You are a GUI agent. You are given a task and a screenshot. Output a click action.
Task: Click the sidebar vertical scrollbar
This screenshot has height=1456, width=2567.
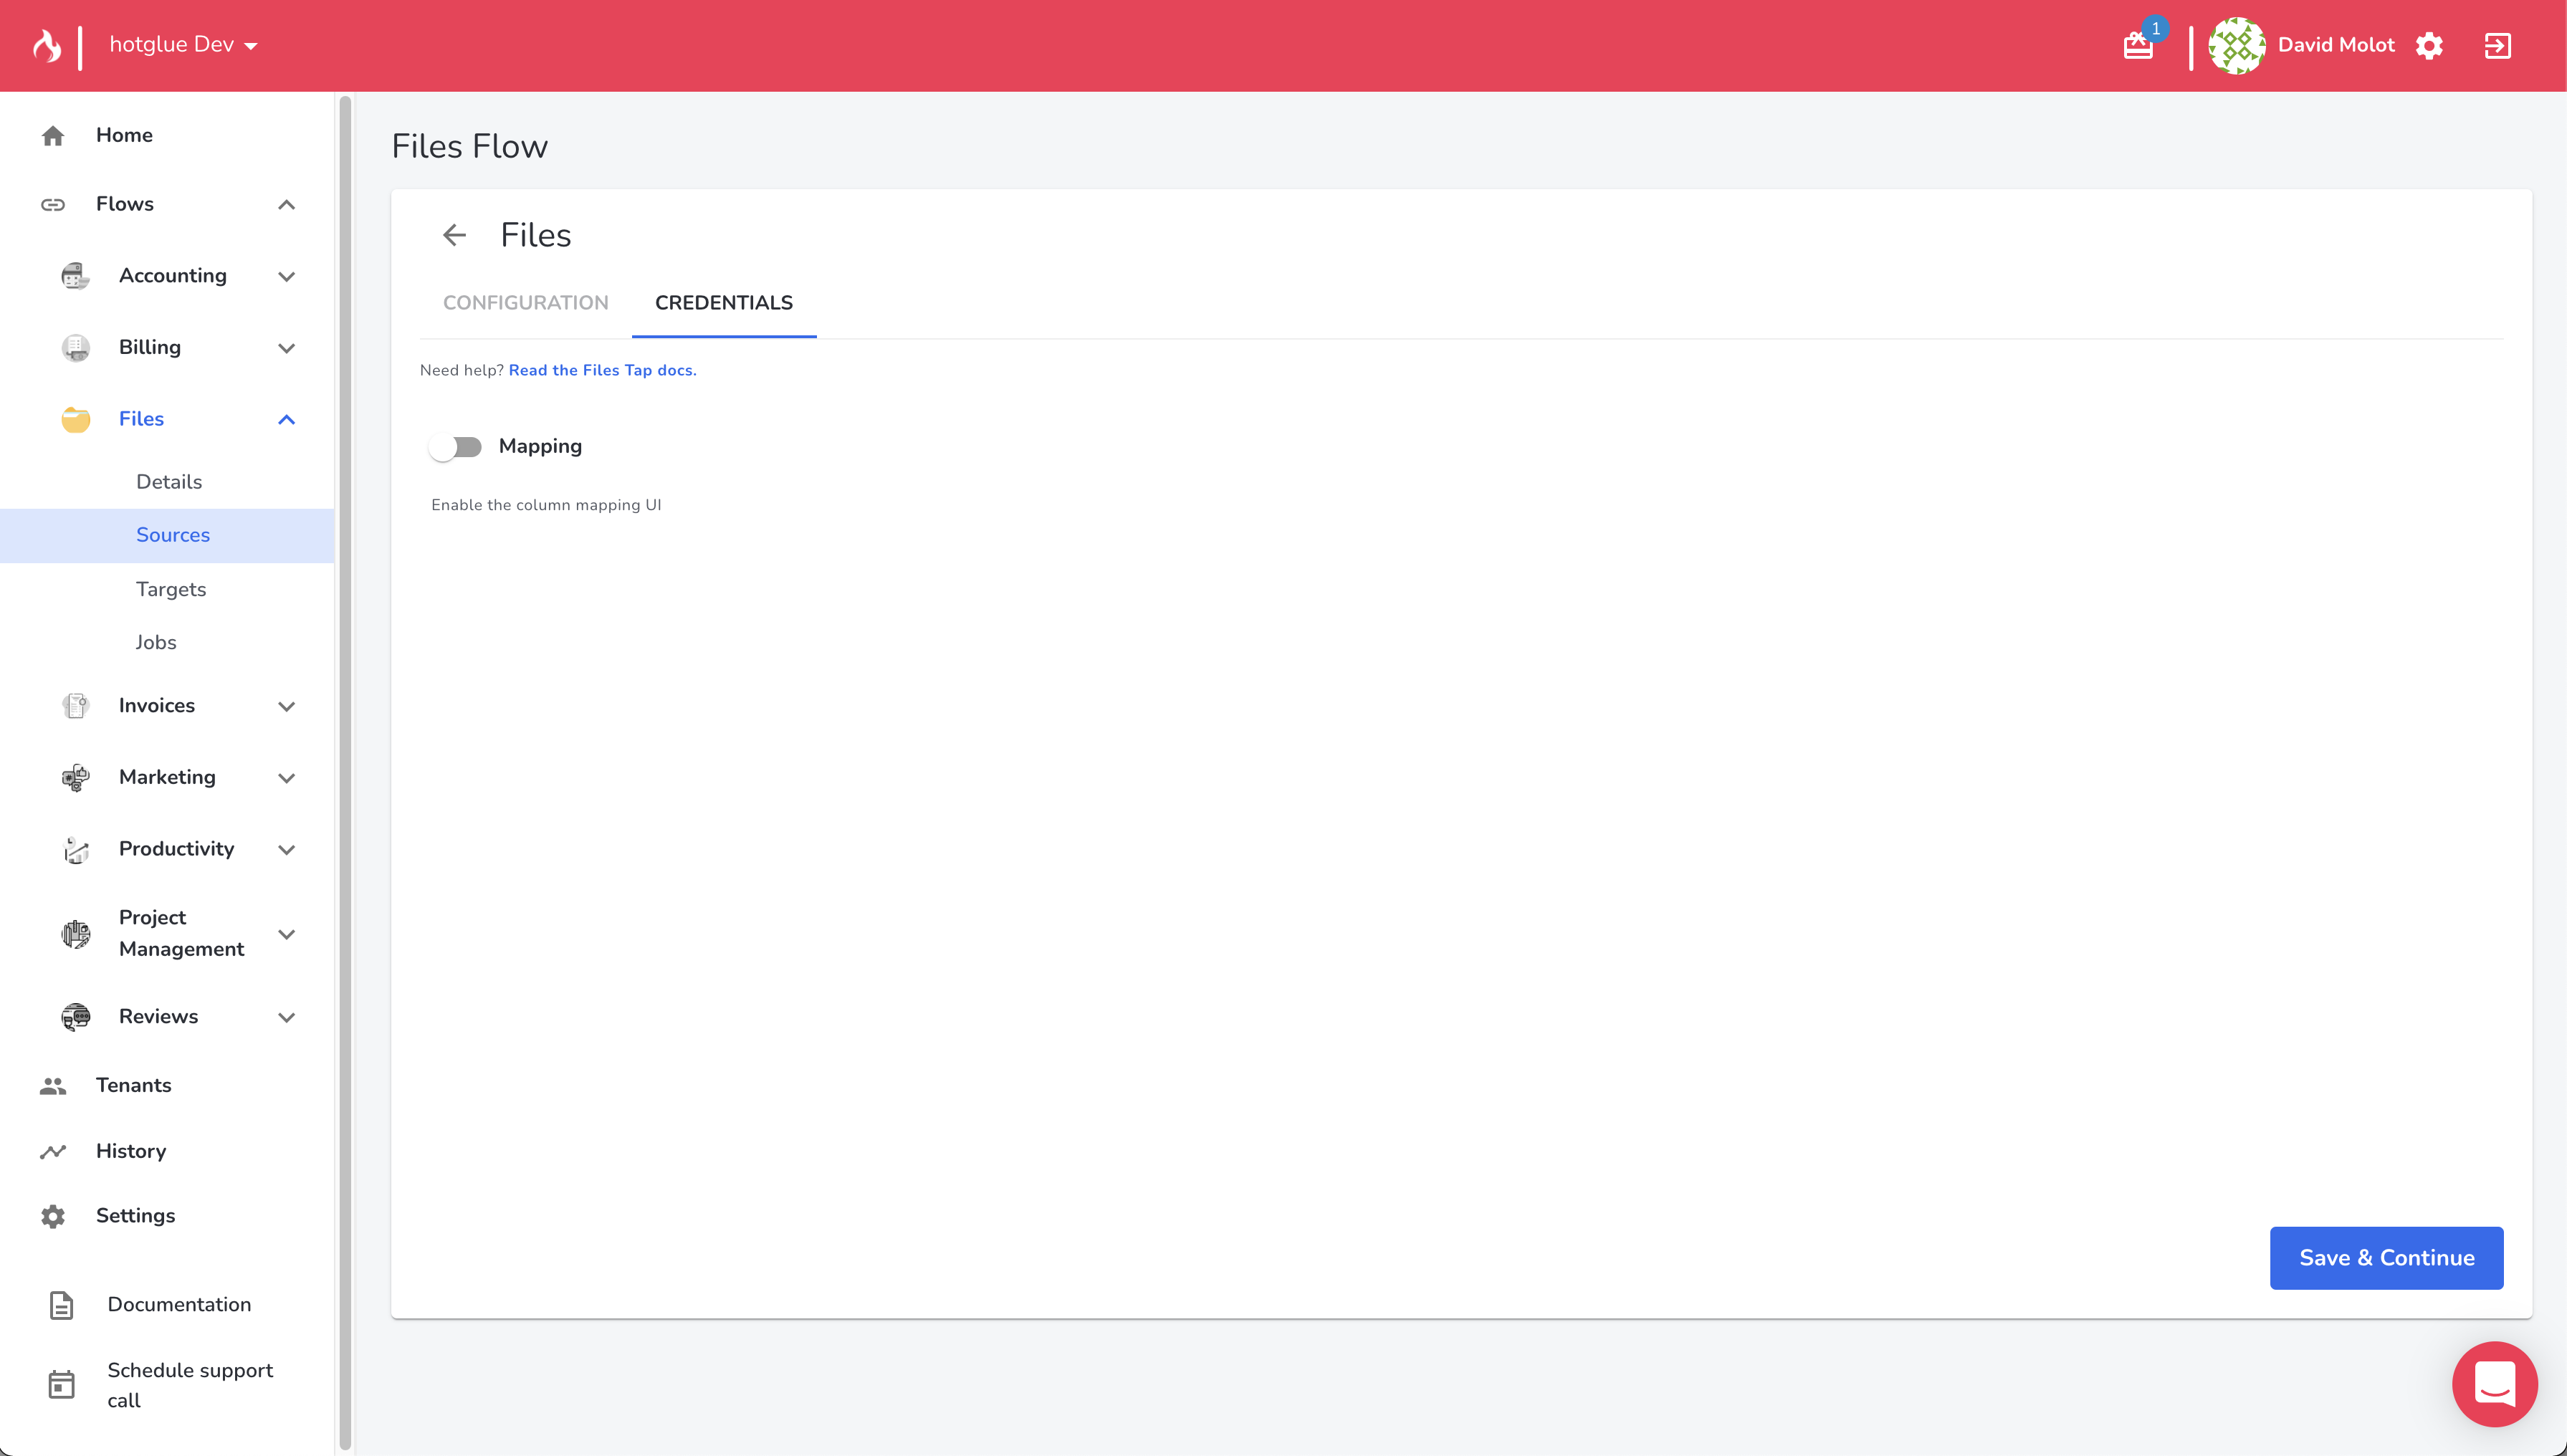pos(345,770)
